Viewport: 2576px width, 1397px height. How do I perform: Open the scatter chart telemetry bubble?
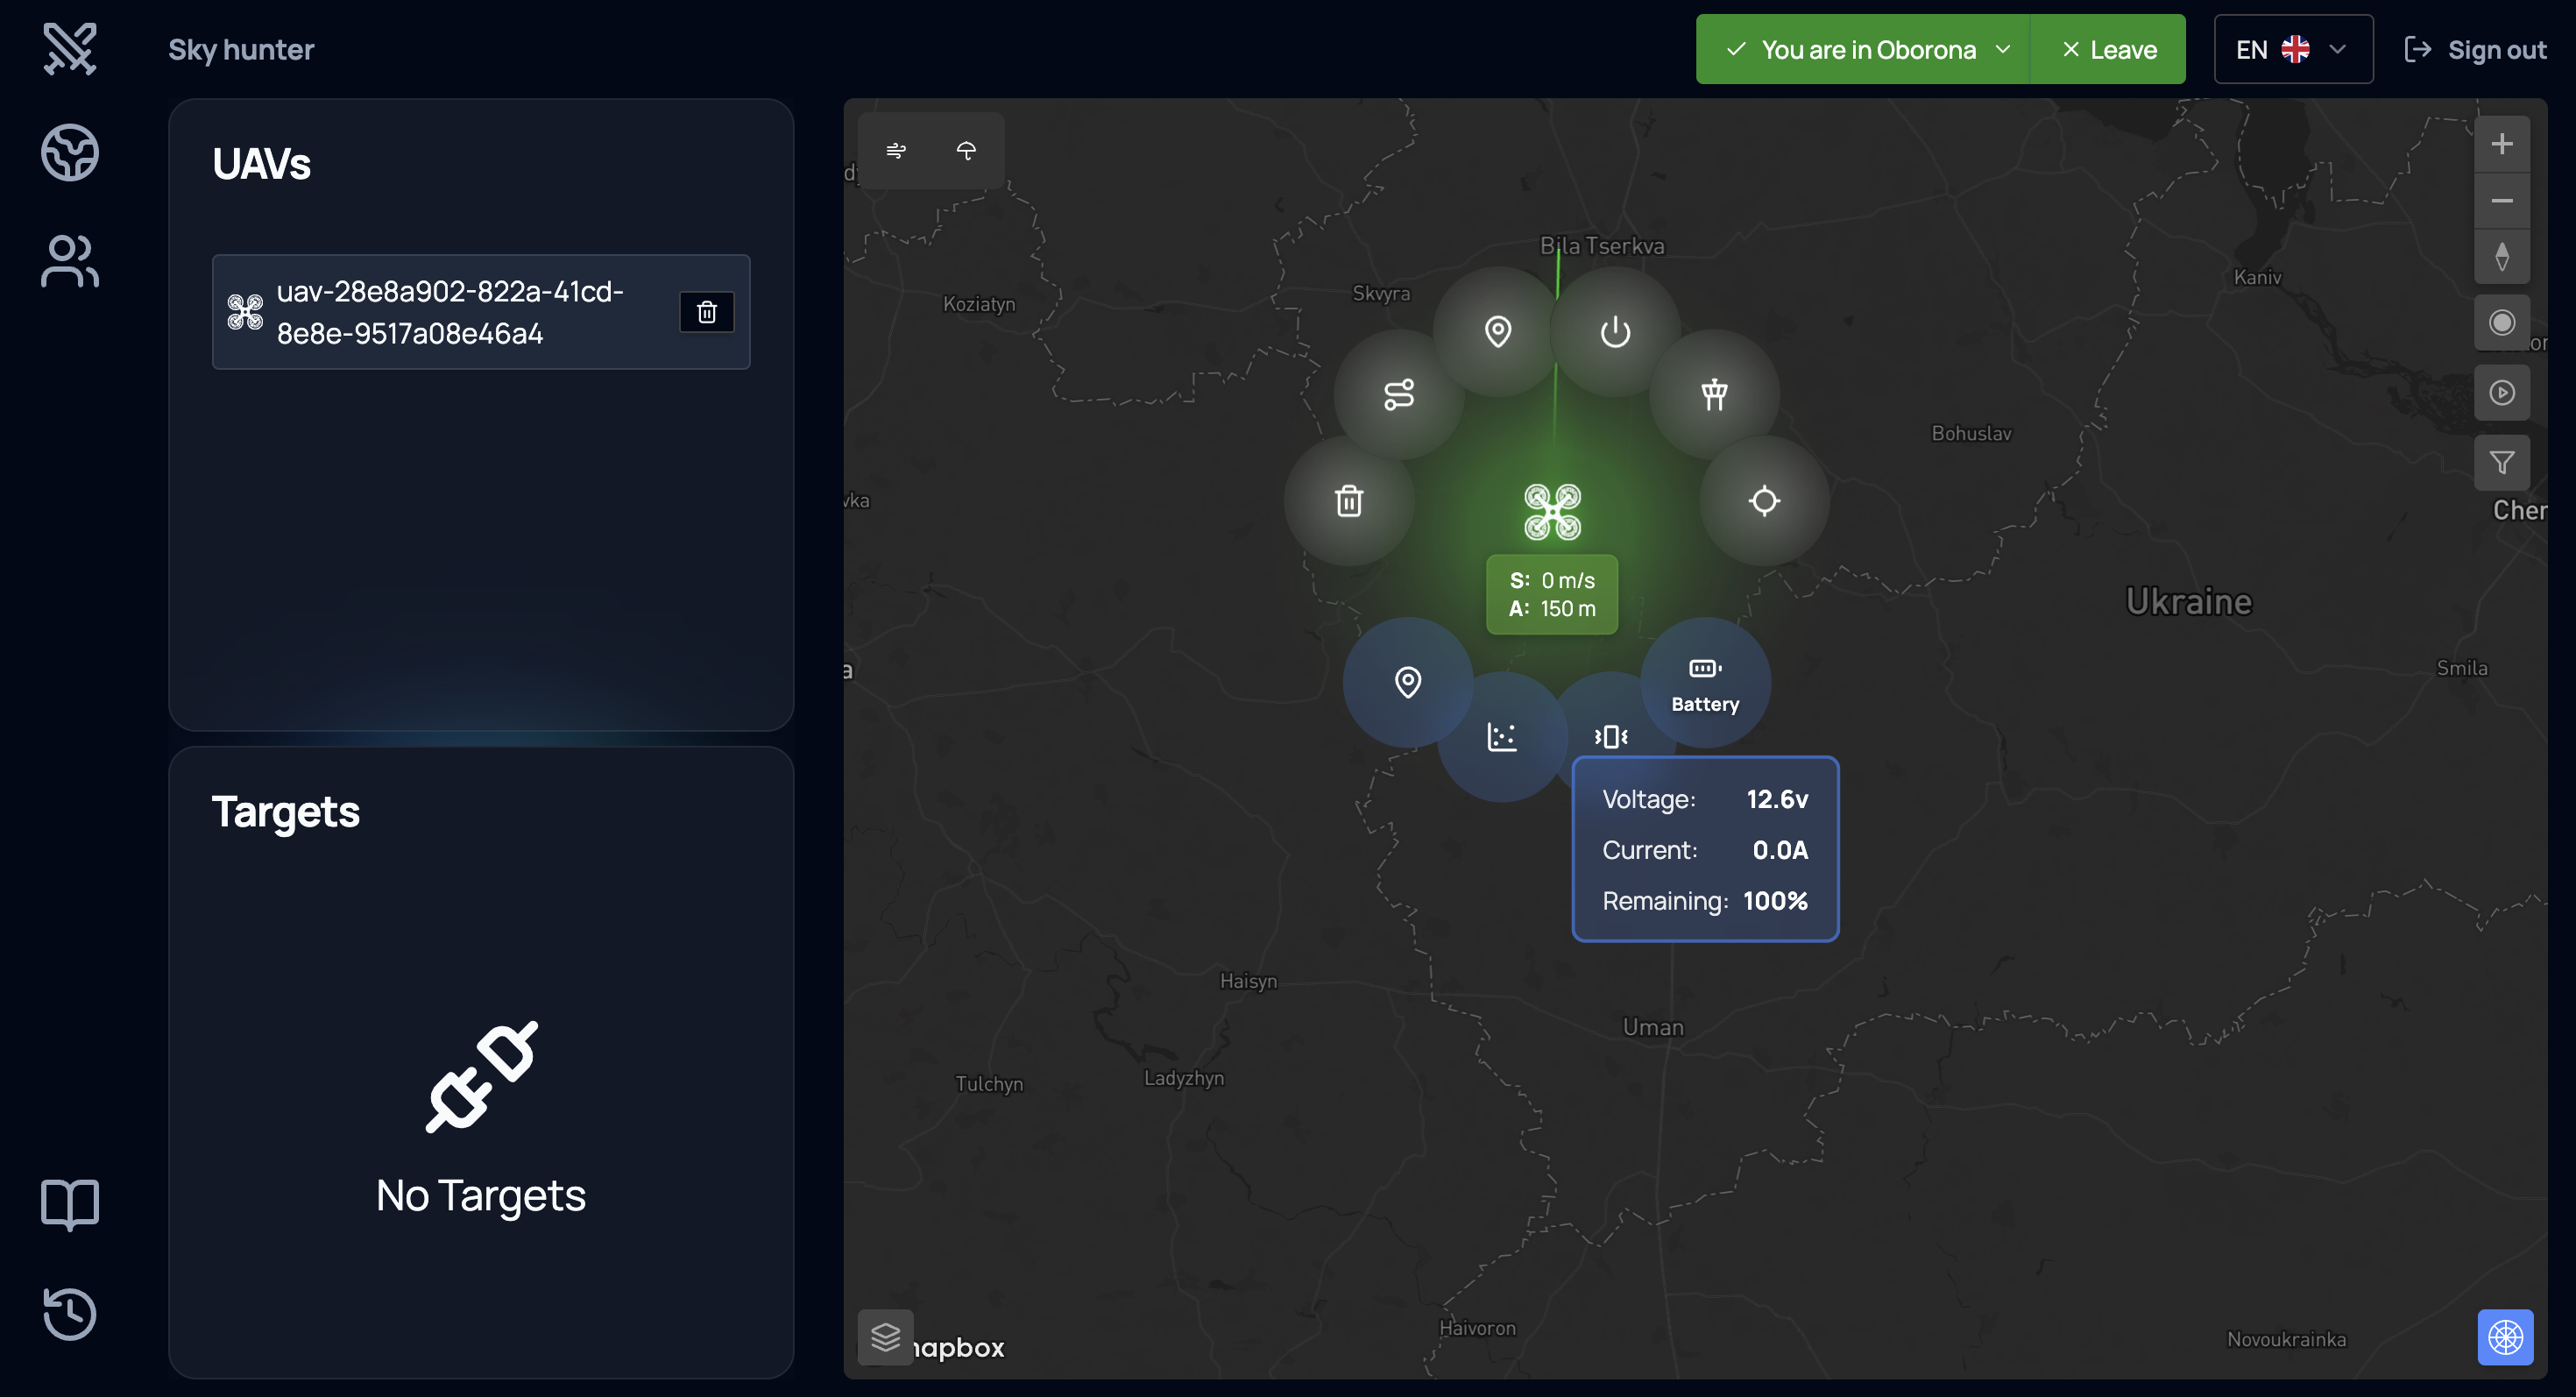[1501, 737]
